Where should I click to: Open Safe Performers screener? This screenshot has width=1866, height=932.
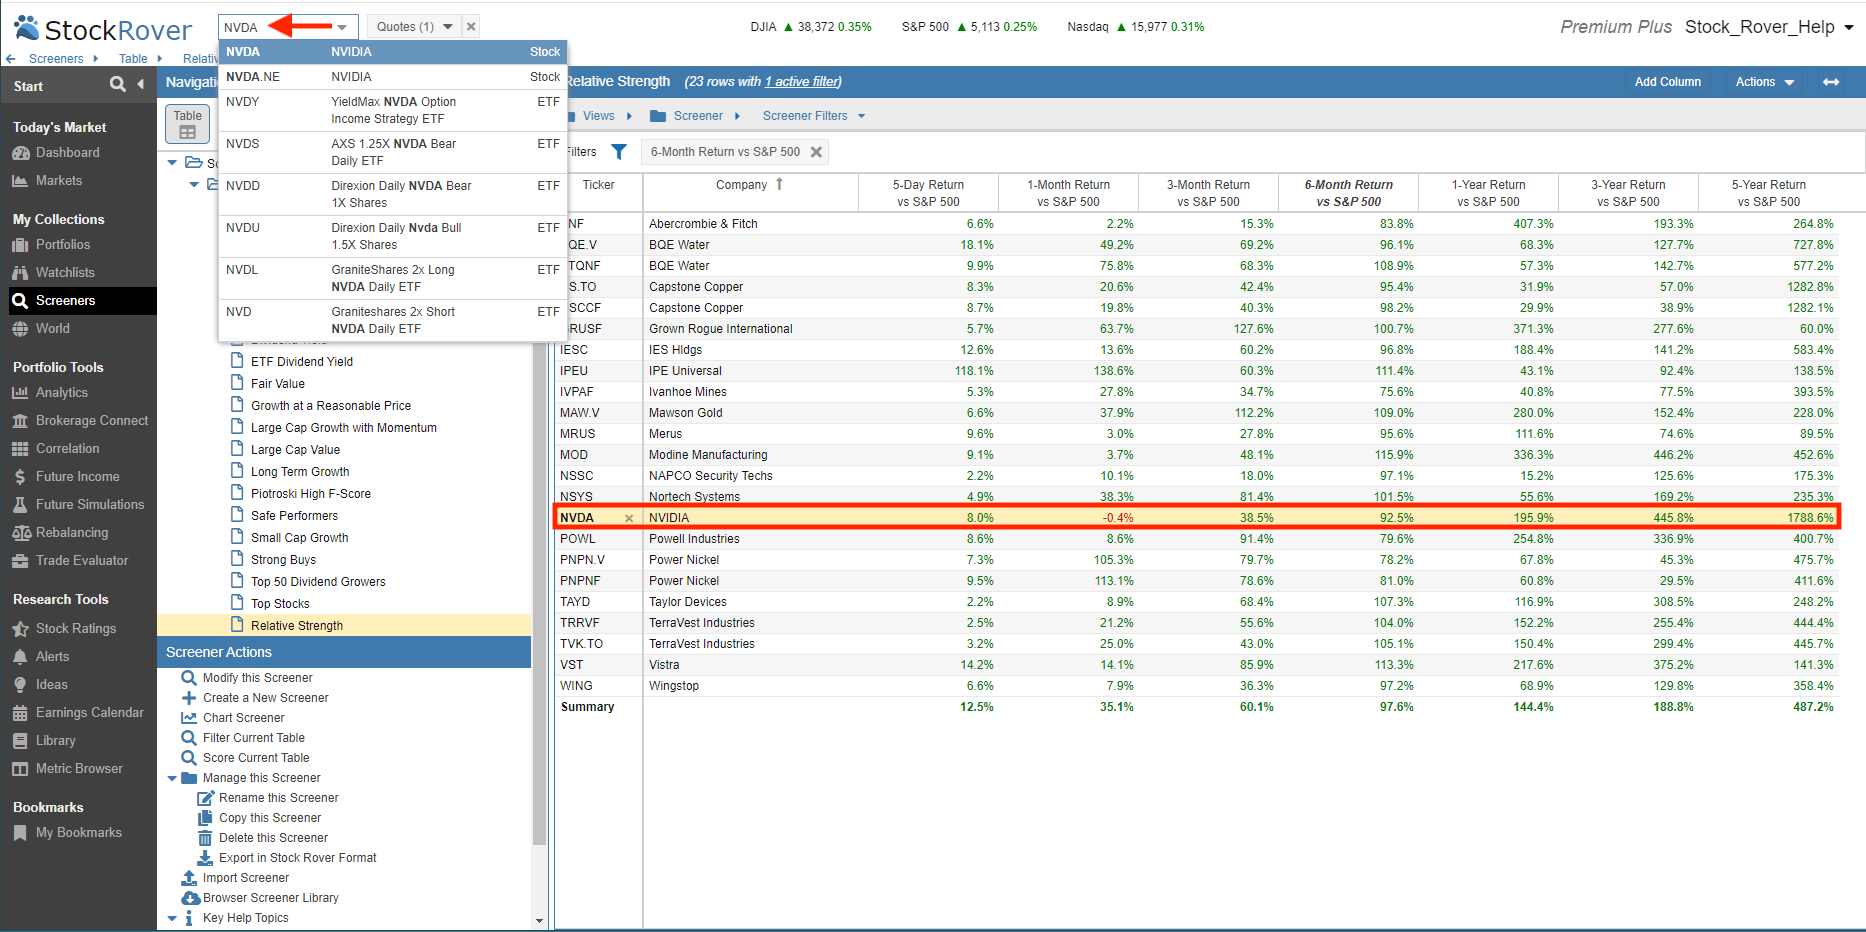pyautogui.click(x=294, y=516)
